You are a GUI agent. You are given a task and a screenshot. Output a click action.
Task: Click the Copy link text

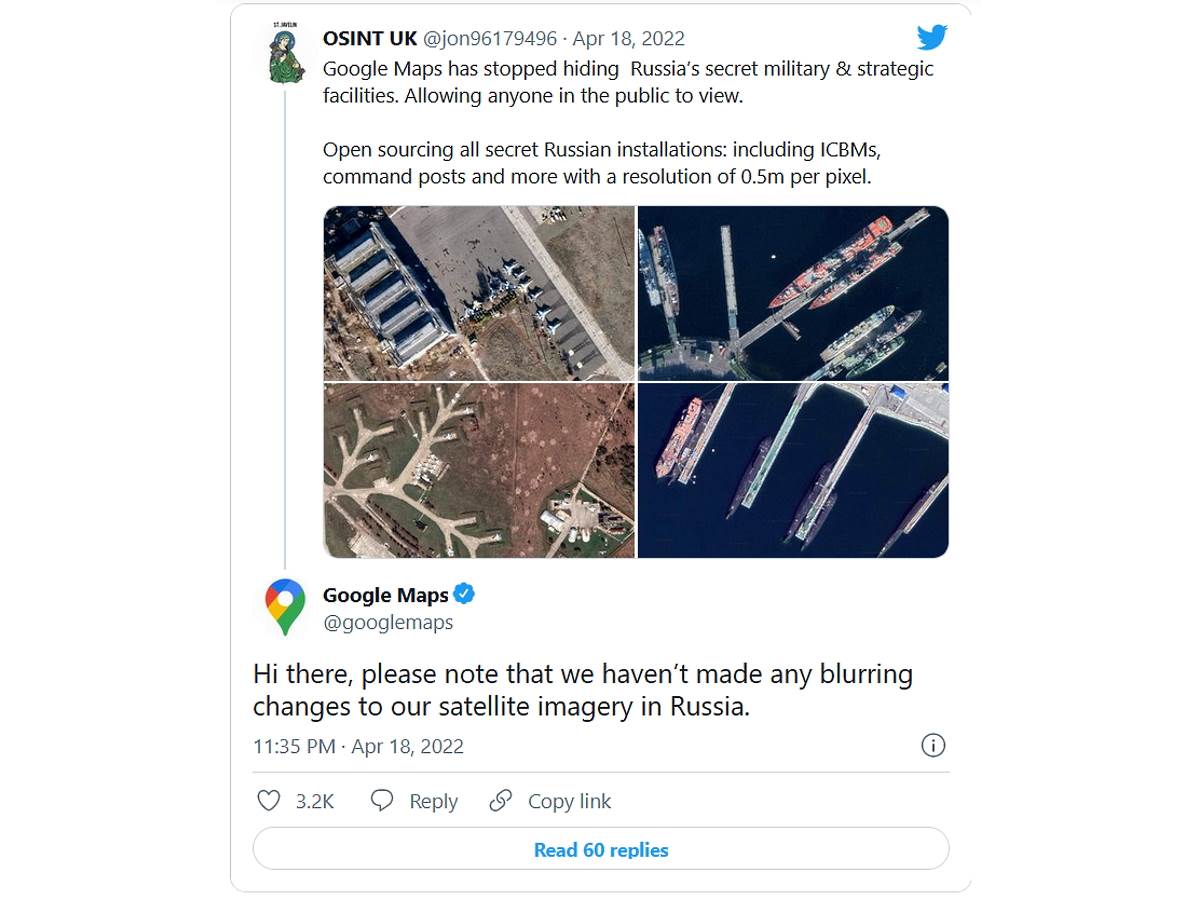[569, 801]
